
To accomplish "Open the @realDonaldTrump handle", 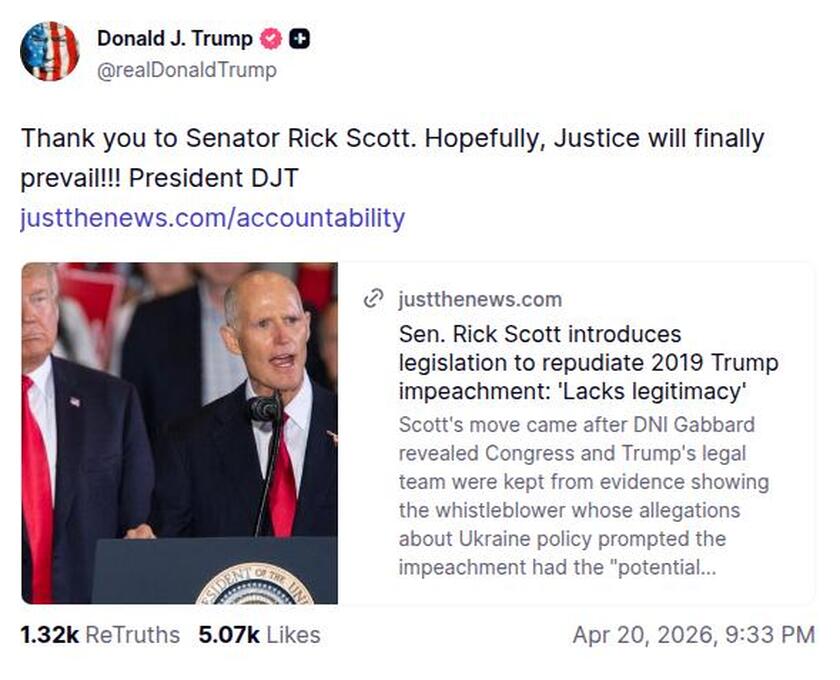I will coord(187,70).
